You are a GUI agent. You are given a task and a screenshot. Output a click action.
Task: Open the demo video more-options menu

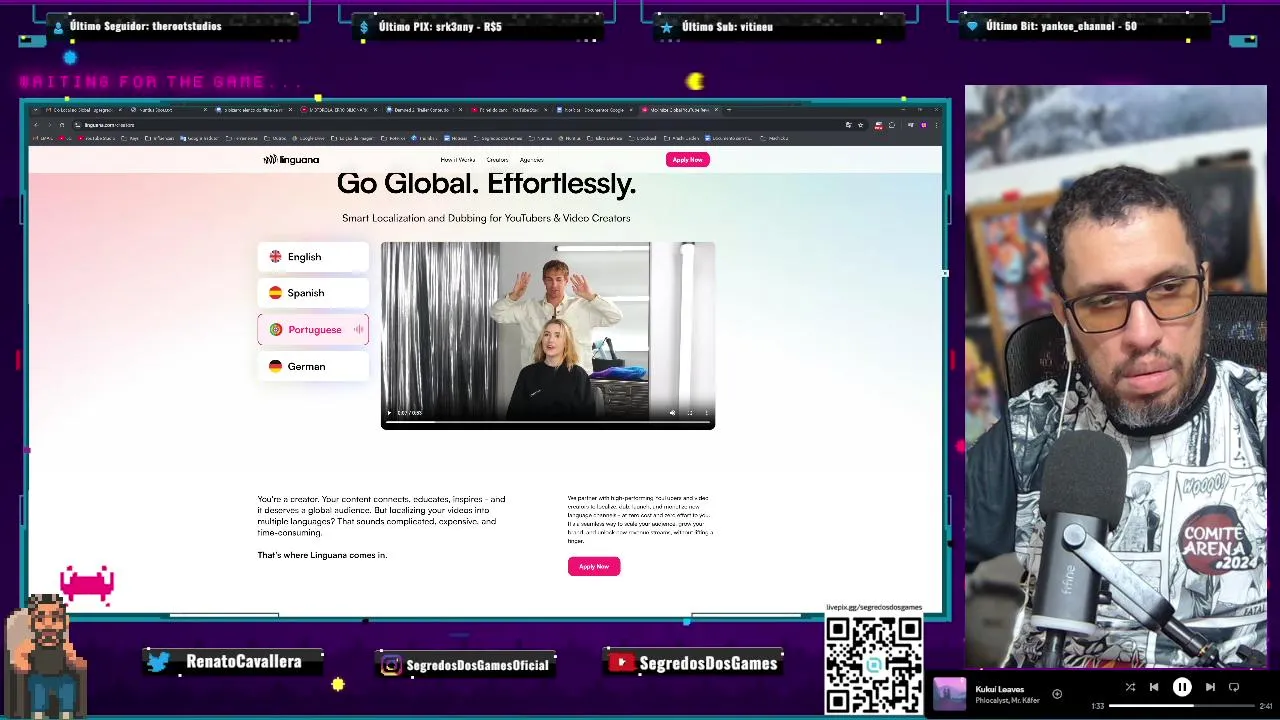706,413
